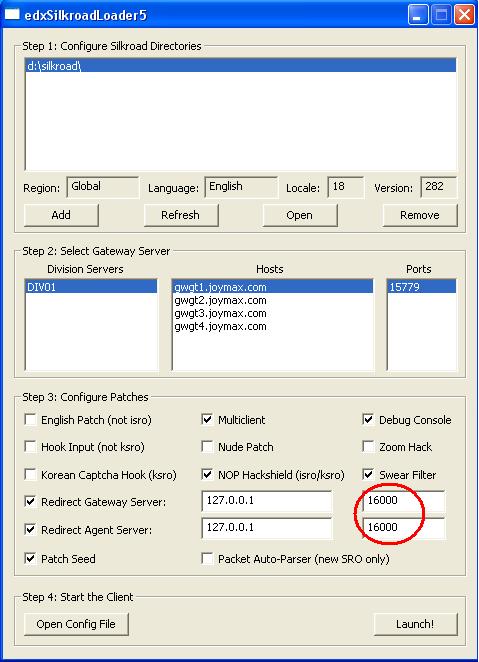The image size is (479, 662).
Task: Click the Gateway Server IP field
Action: [267, 501]
